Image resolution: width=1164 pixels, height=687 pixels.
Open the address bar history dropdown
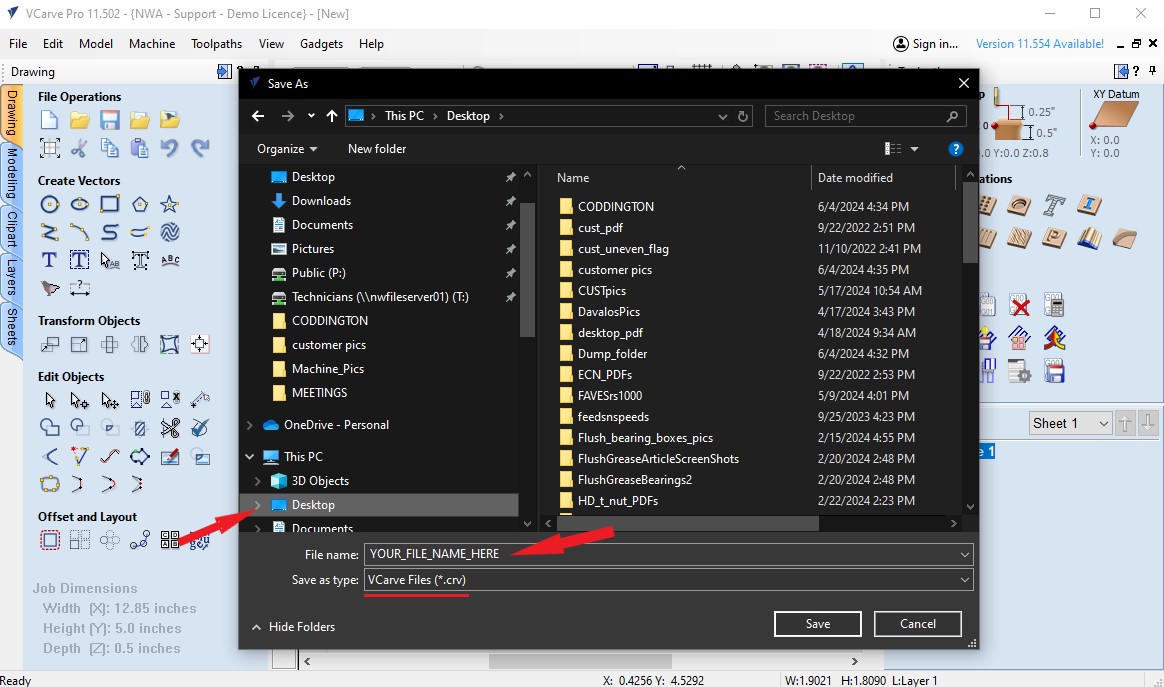pyautogui.click(x=722, y=117)
